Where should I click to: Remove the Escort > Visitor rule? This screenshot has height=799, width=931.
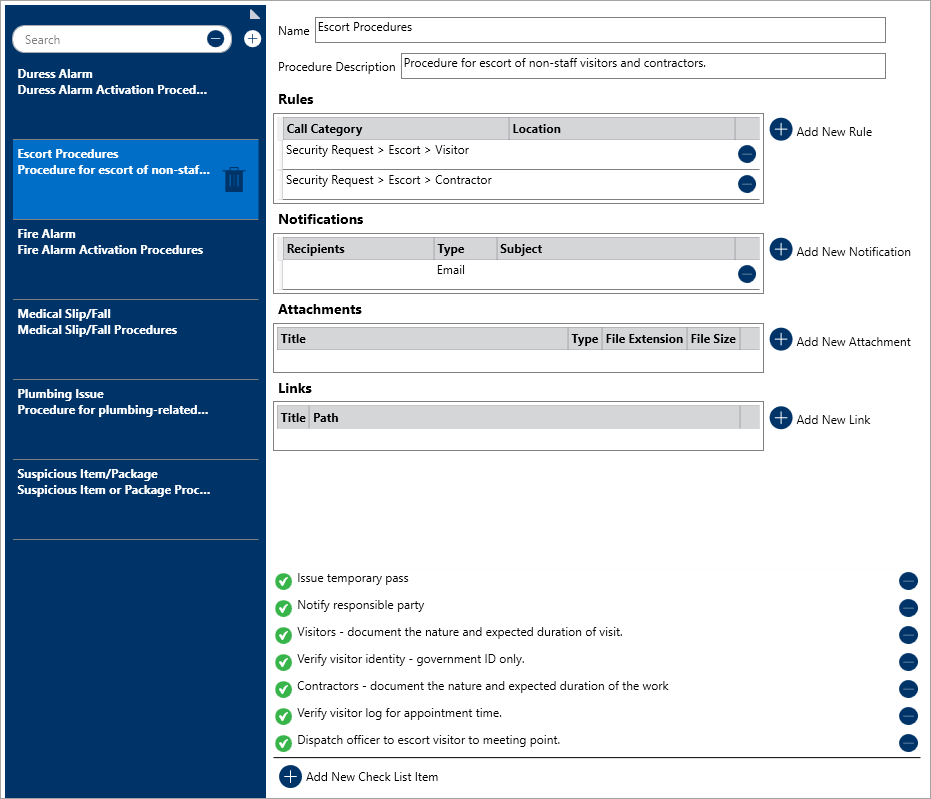(x=746, y=154)
